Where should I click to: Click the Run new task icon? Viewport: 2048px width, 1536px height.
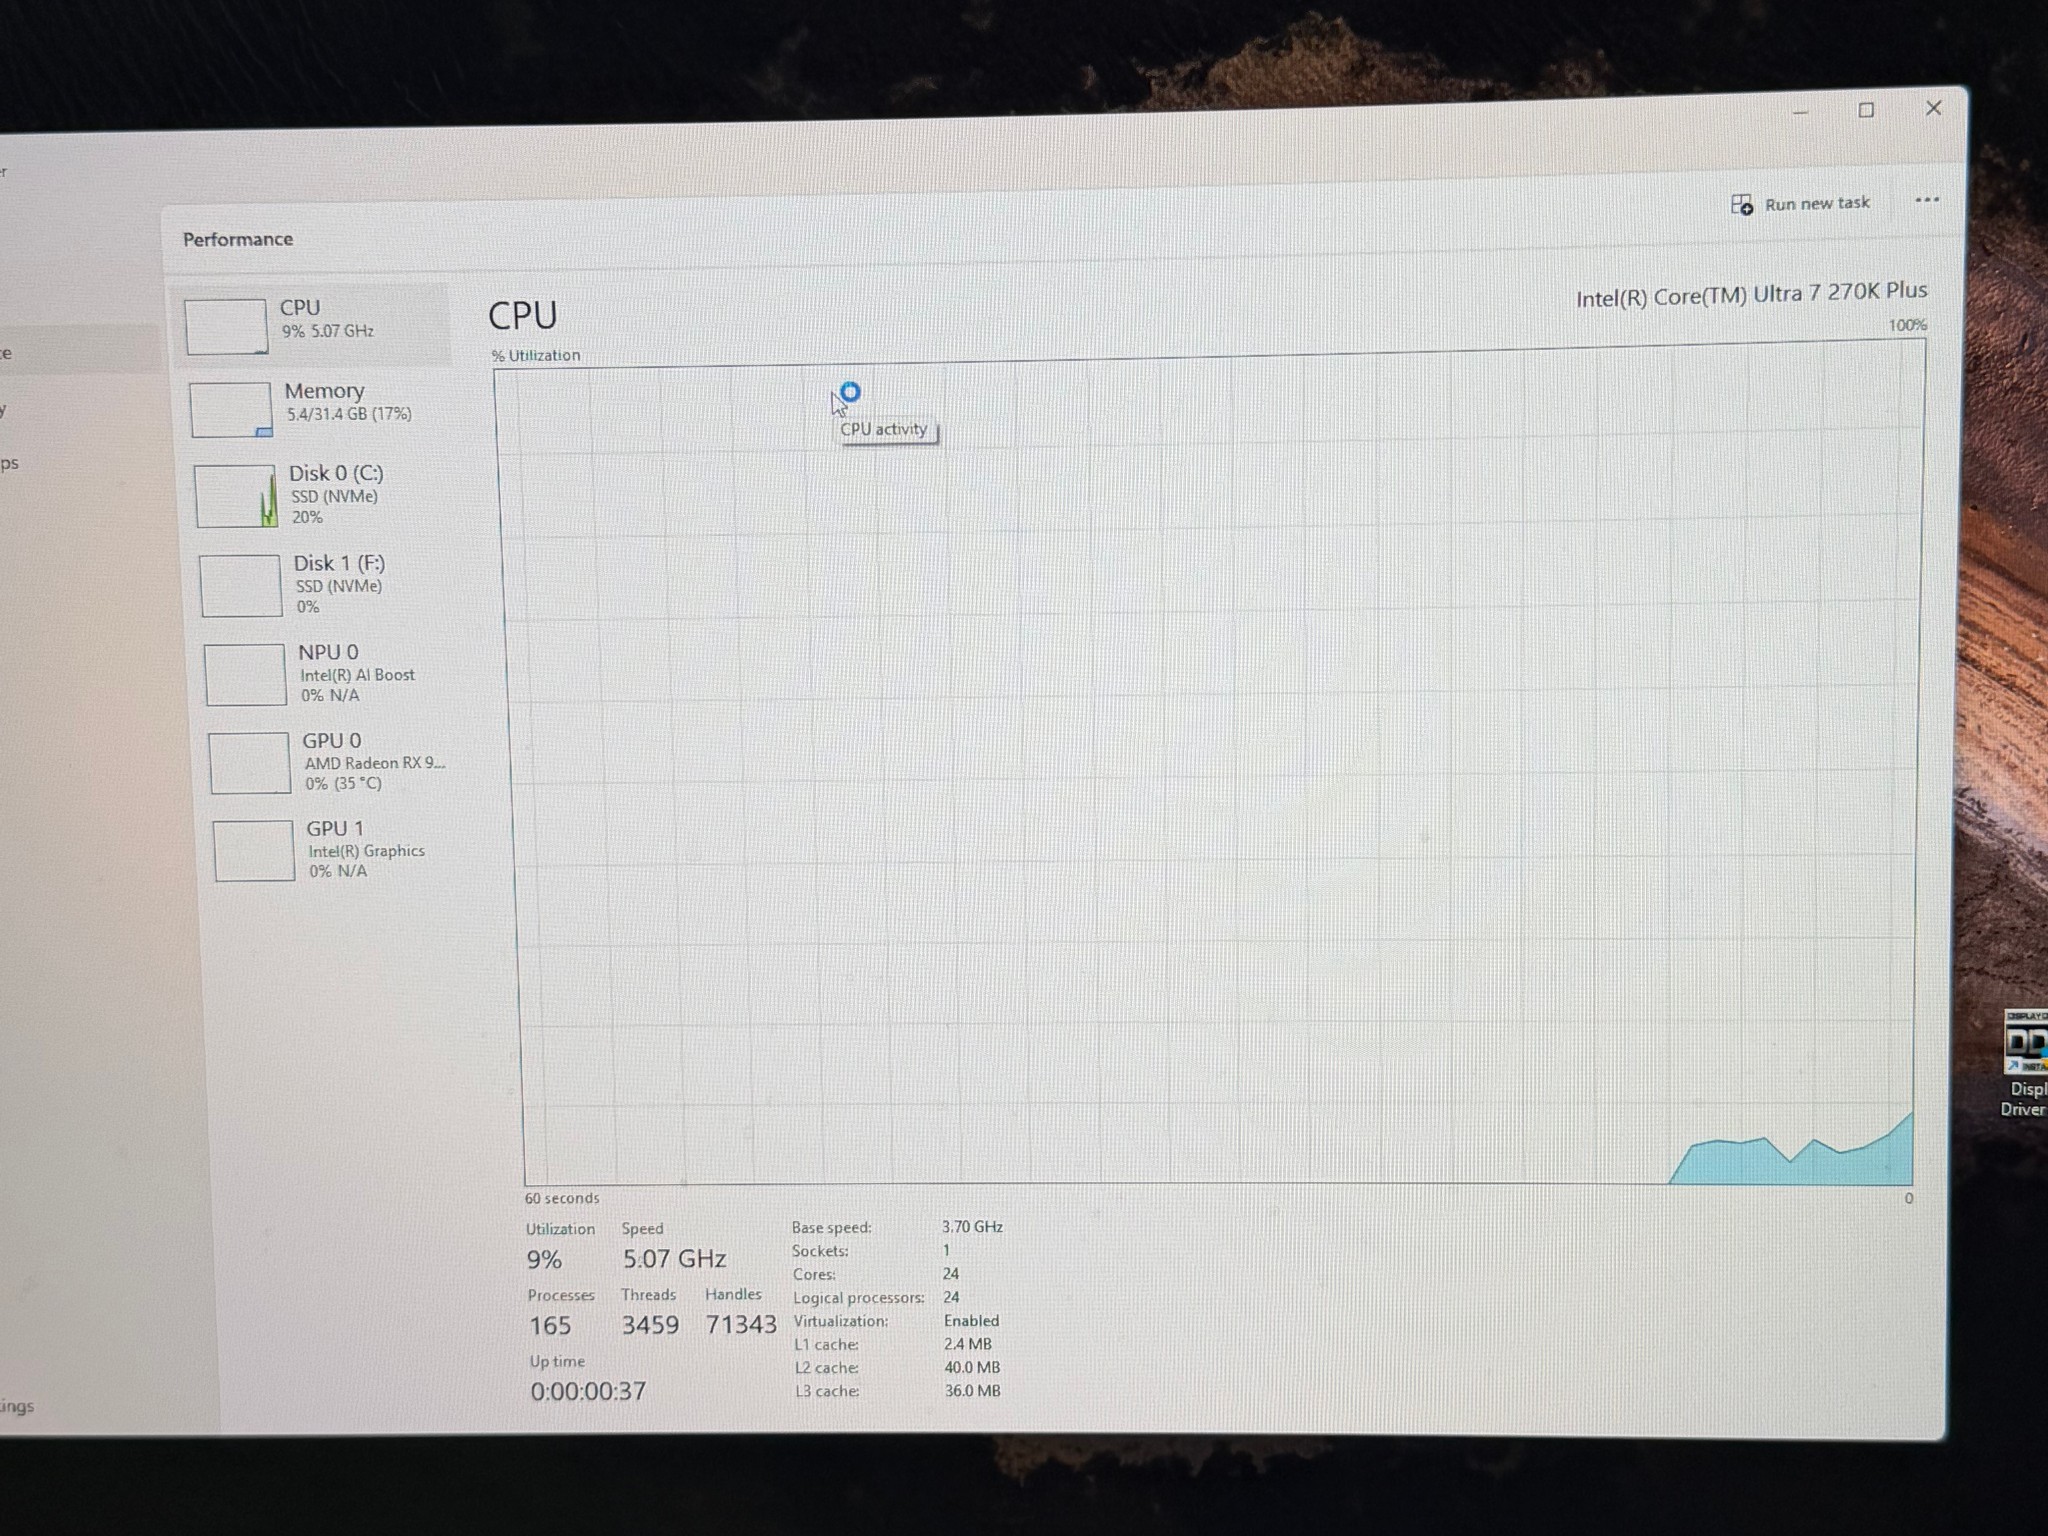(x=1741, y=205)
